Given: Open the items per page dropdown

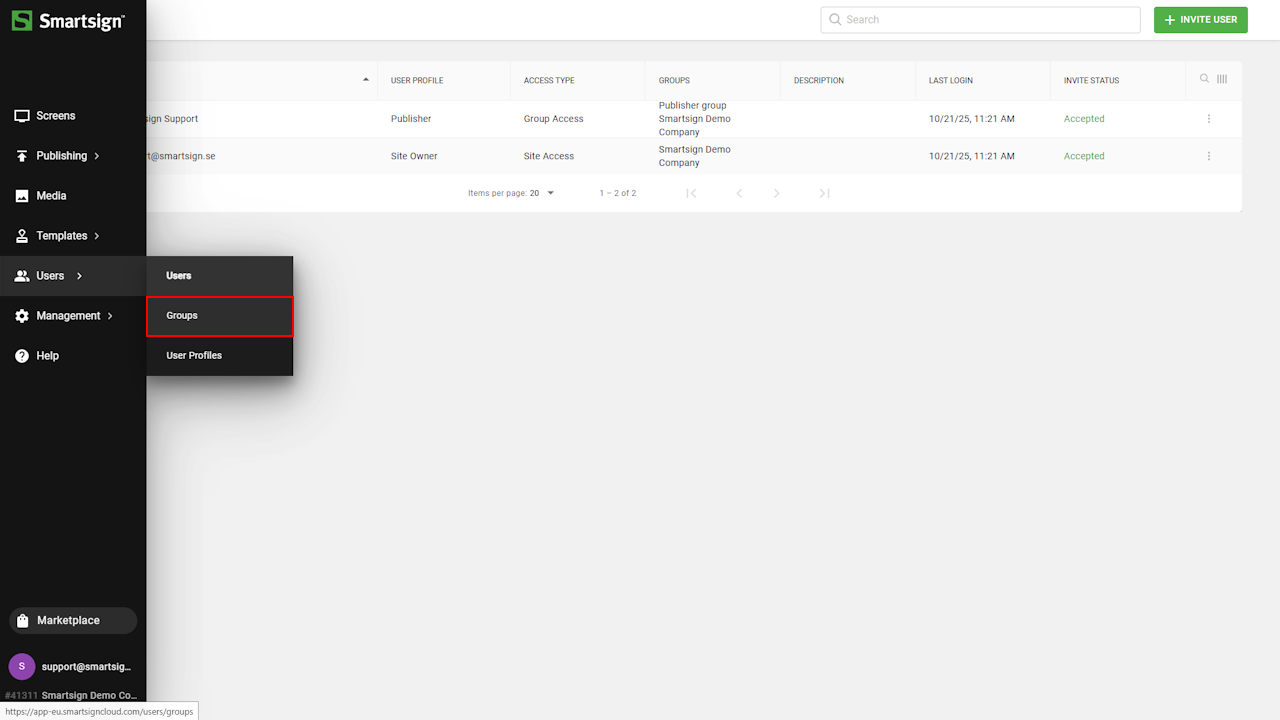Looking at the screenshot, I should 542,193.
